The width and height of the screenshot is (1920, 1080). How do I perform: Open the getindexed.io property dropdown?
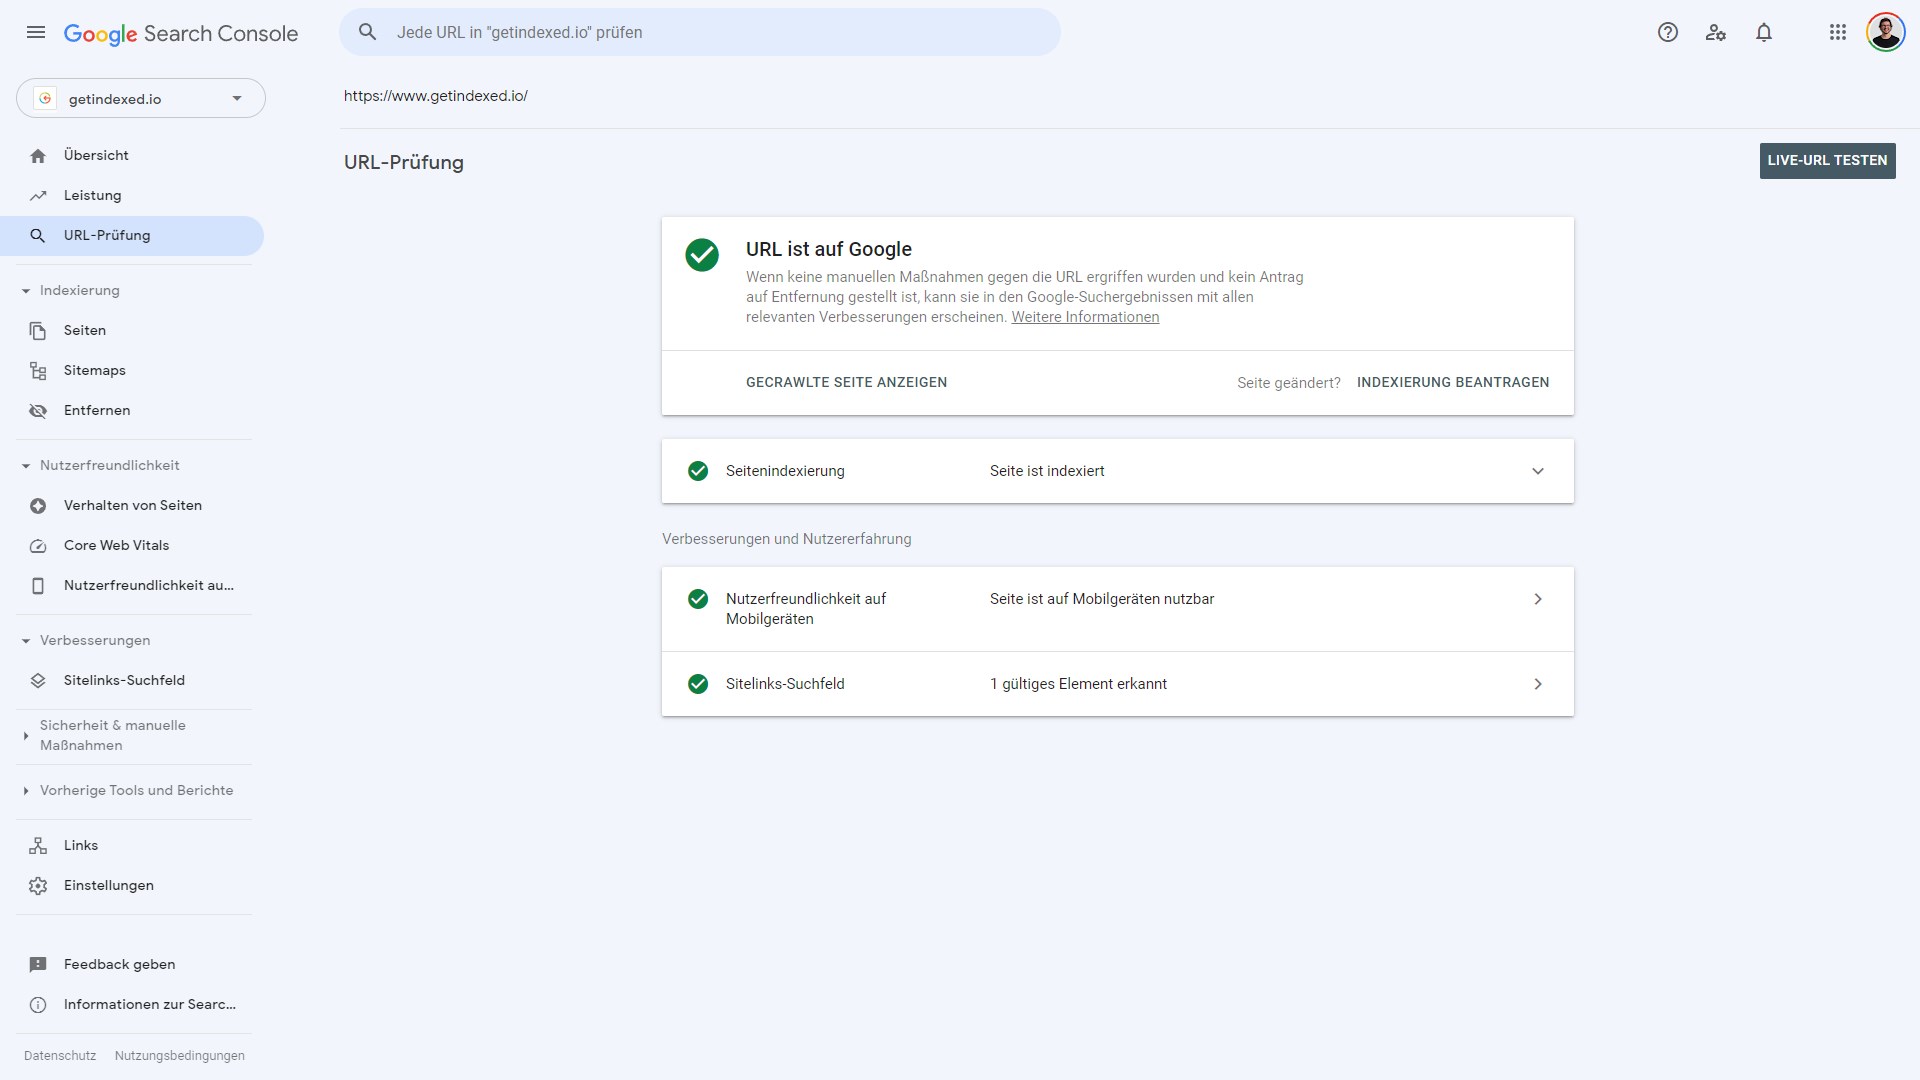point(140,99)
